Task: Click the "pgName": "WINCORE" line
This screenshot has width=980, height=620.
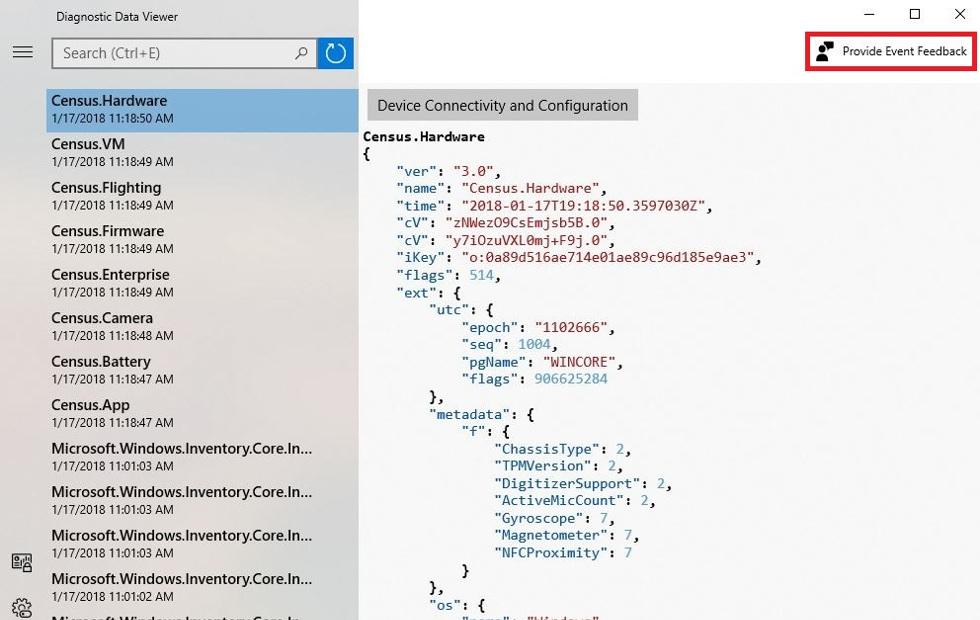Action: (x=542, y=362)
